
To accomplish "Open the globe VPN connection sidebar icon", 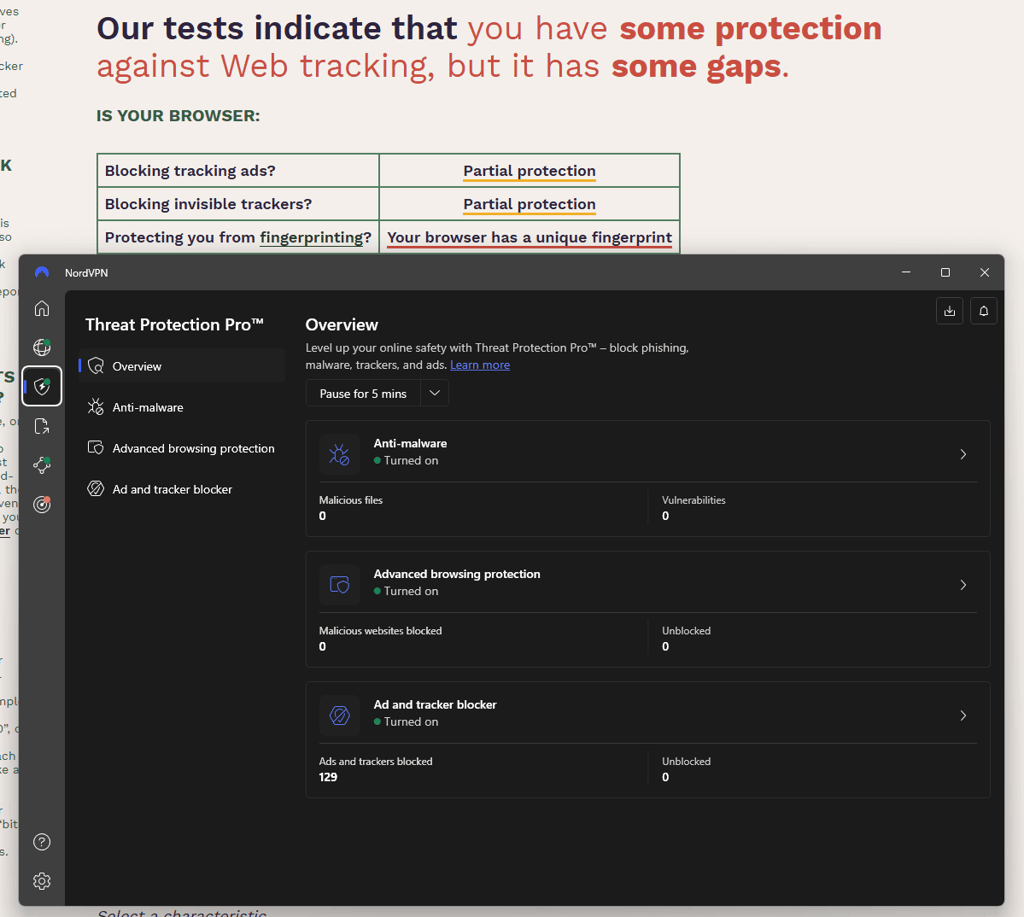I will [x=42, y=347].
